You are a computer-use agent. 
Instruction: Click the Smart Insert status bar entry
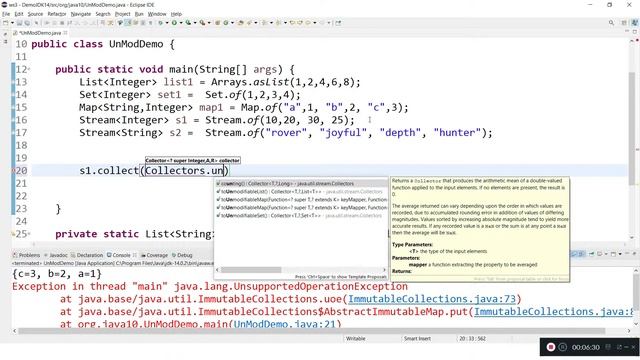coord(417,339)
